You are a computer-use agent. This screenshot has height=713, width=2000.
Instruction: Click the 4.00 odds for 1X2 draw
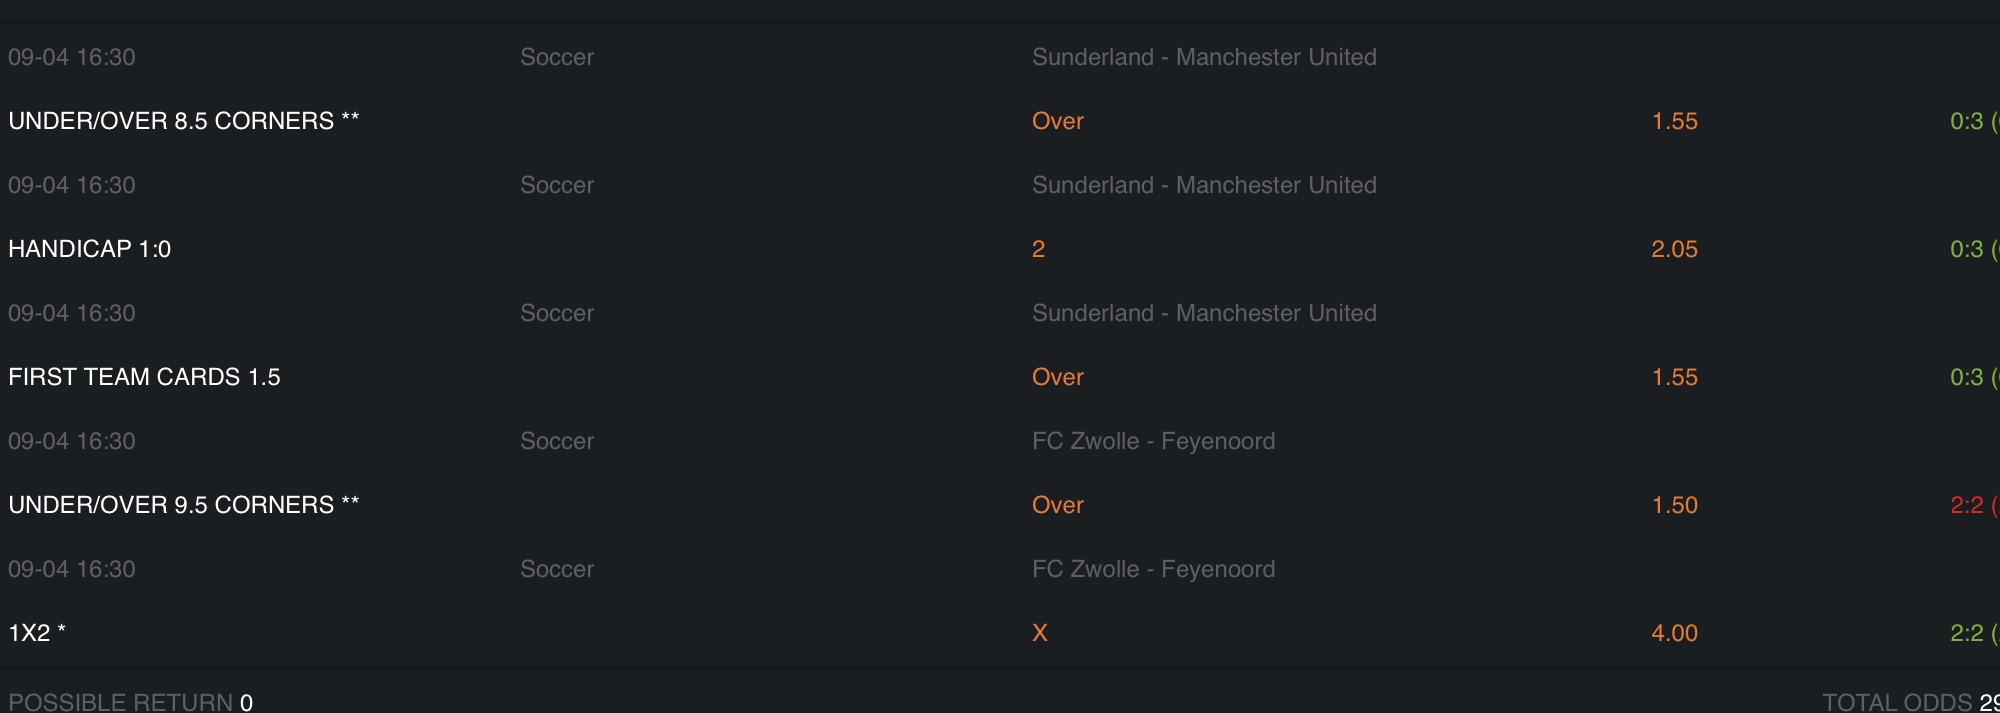pyautogui.click(x=1674, y=633)
